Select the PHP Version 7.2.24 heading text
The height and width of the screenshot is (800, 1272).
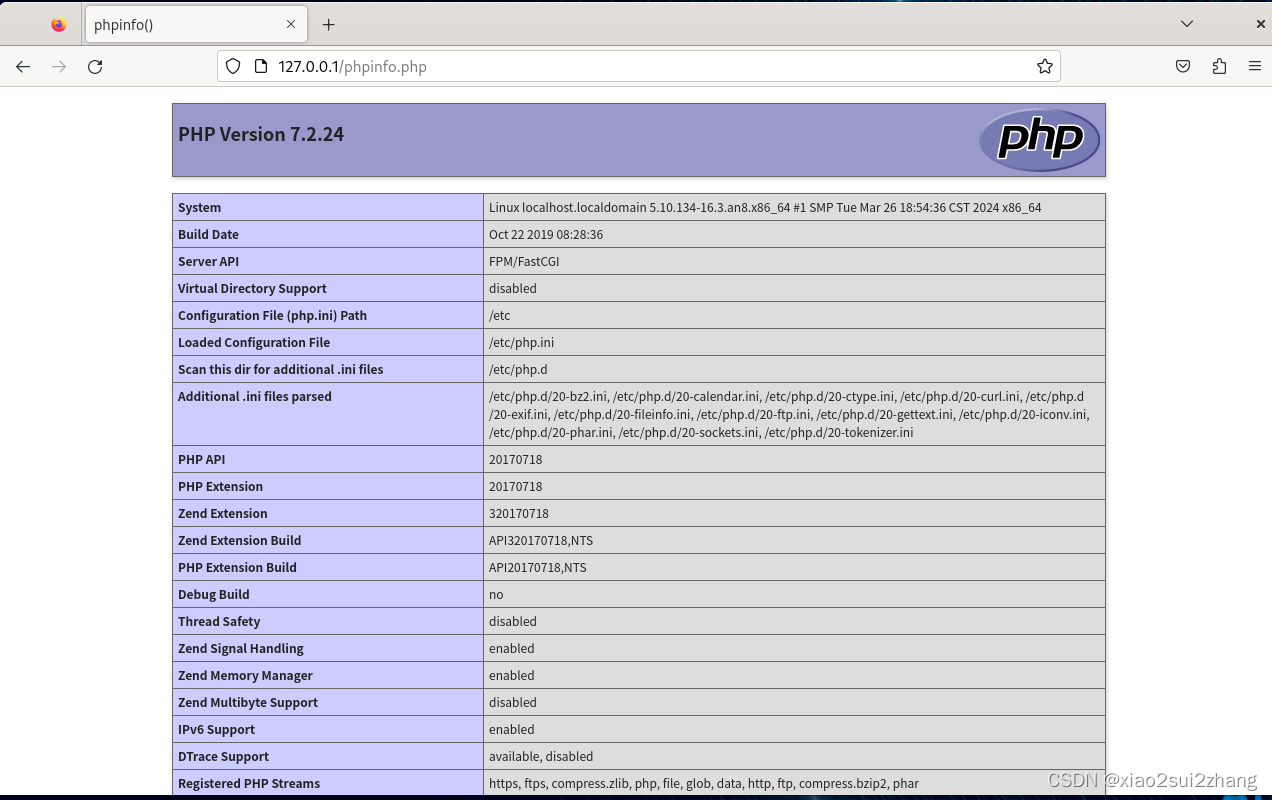pyautogui.click(x=260, y=133)
